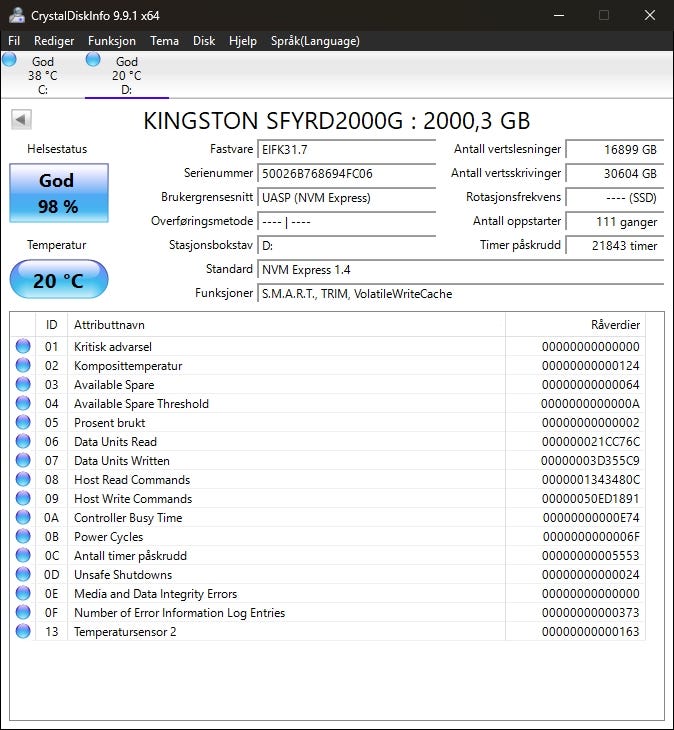Click the Temperatur label above 20 °C
The width and height of the screenshot is (674, 730).
click(56, 245)
